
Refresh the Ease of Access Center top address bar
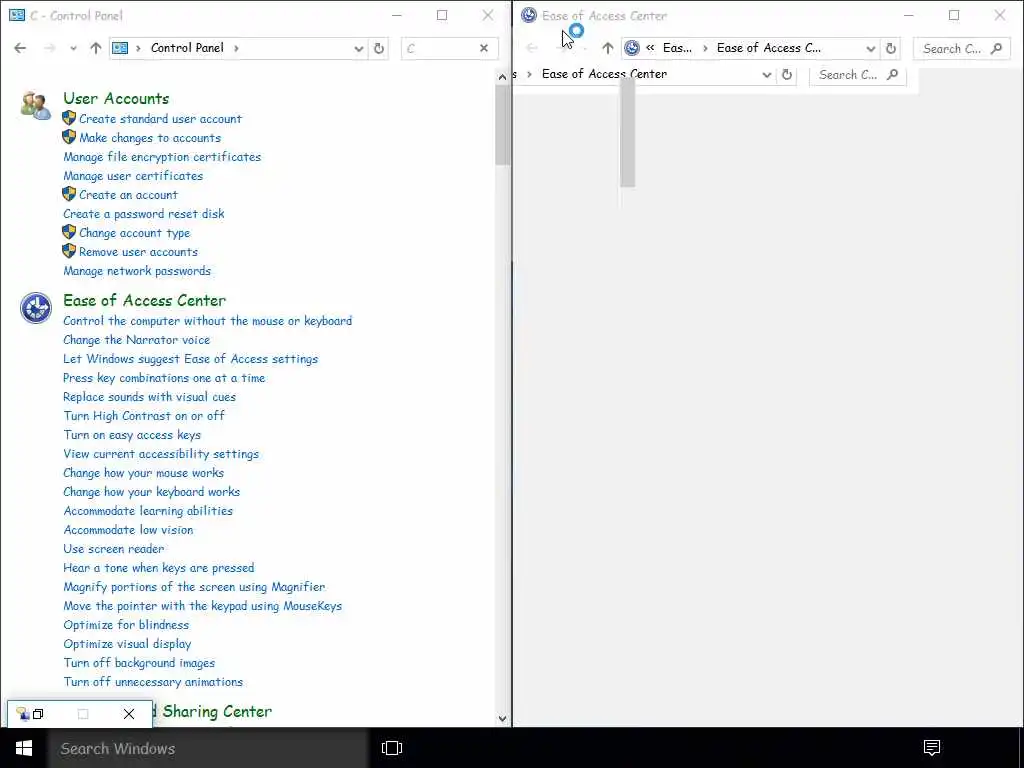[x=891, y=48]
